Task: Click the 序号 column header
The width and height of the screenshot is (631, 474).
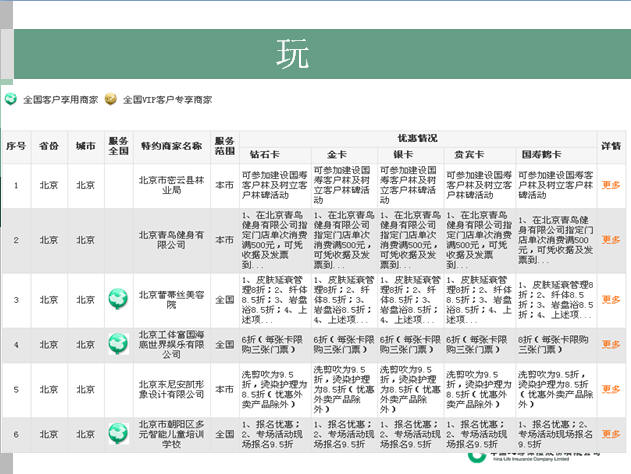Action: [x=16, y=146]
